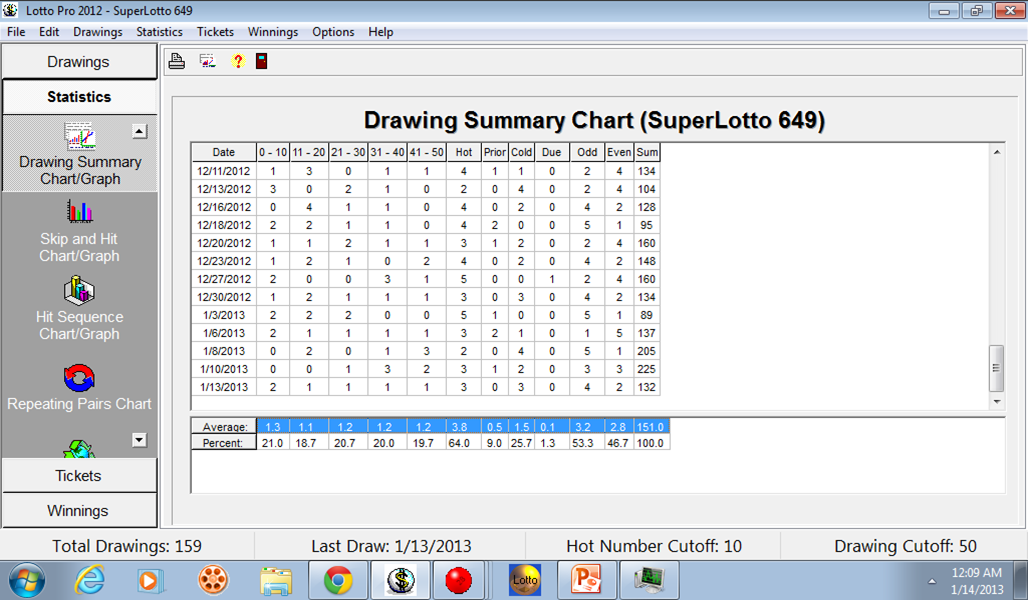
Task: Switch to Winnings sidebar section
Action: (x=79, y=511)
